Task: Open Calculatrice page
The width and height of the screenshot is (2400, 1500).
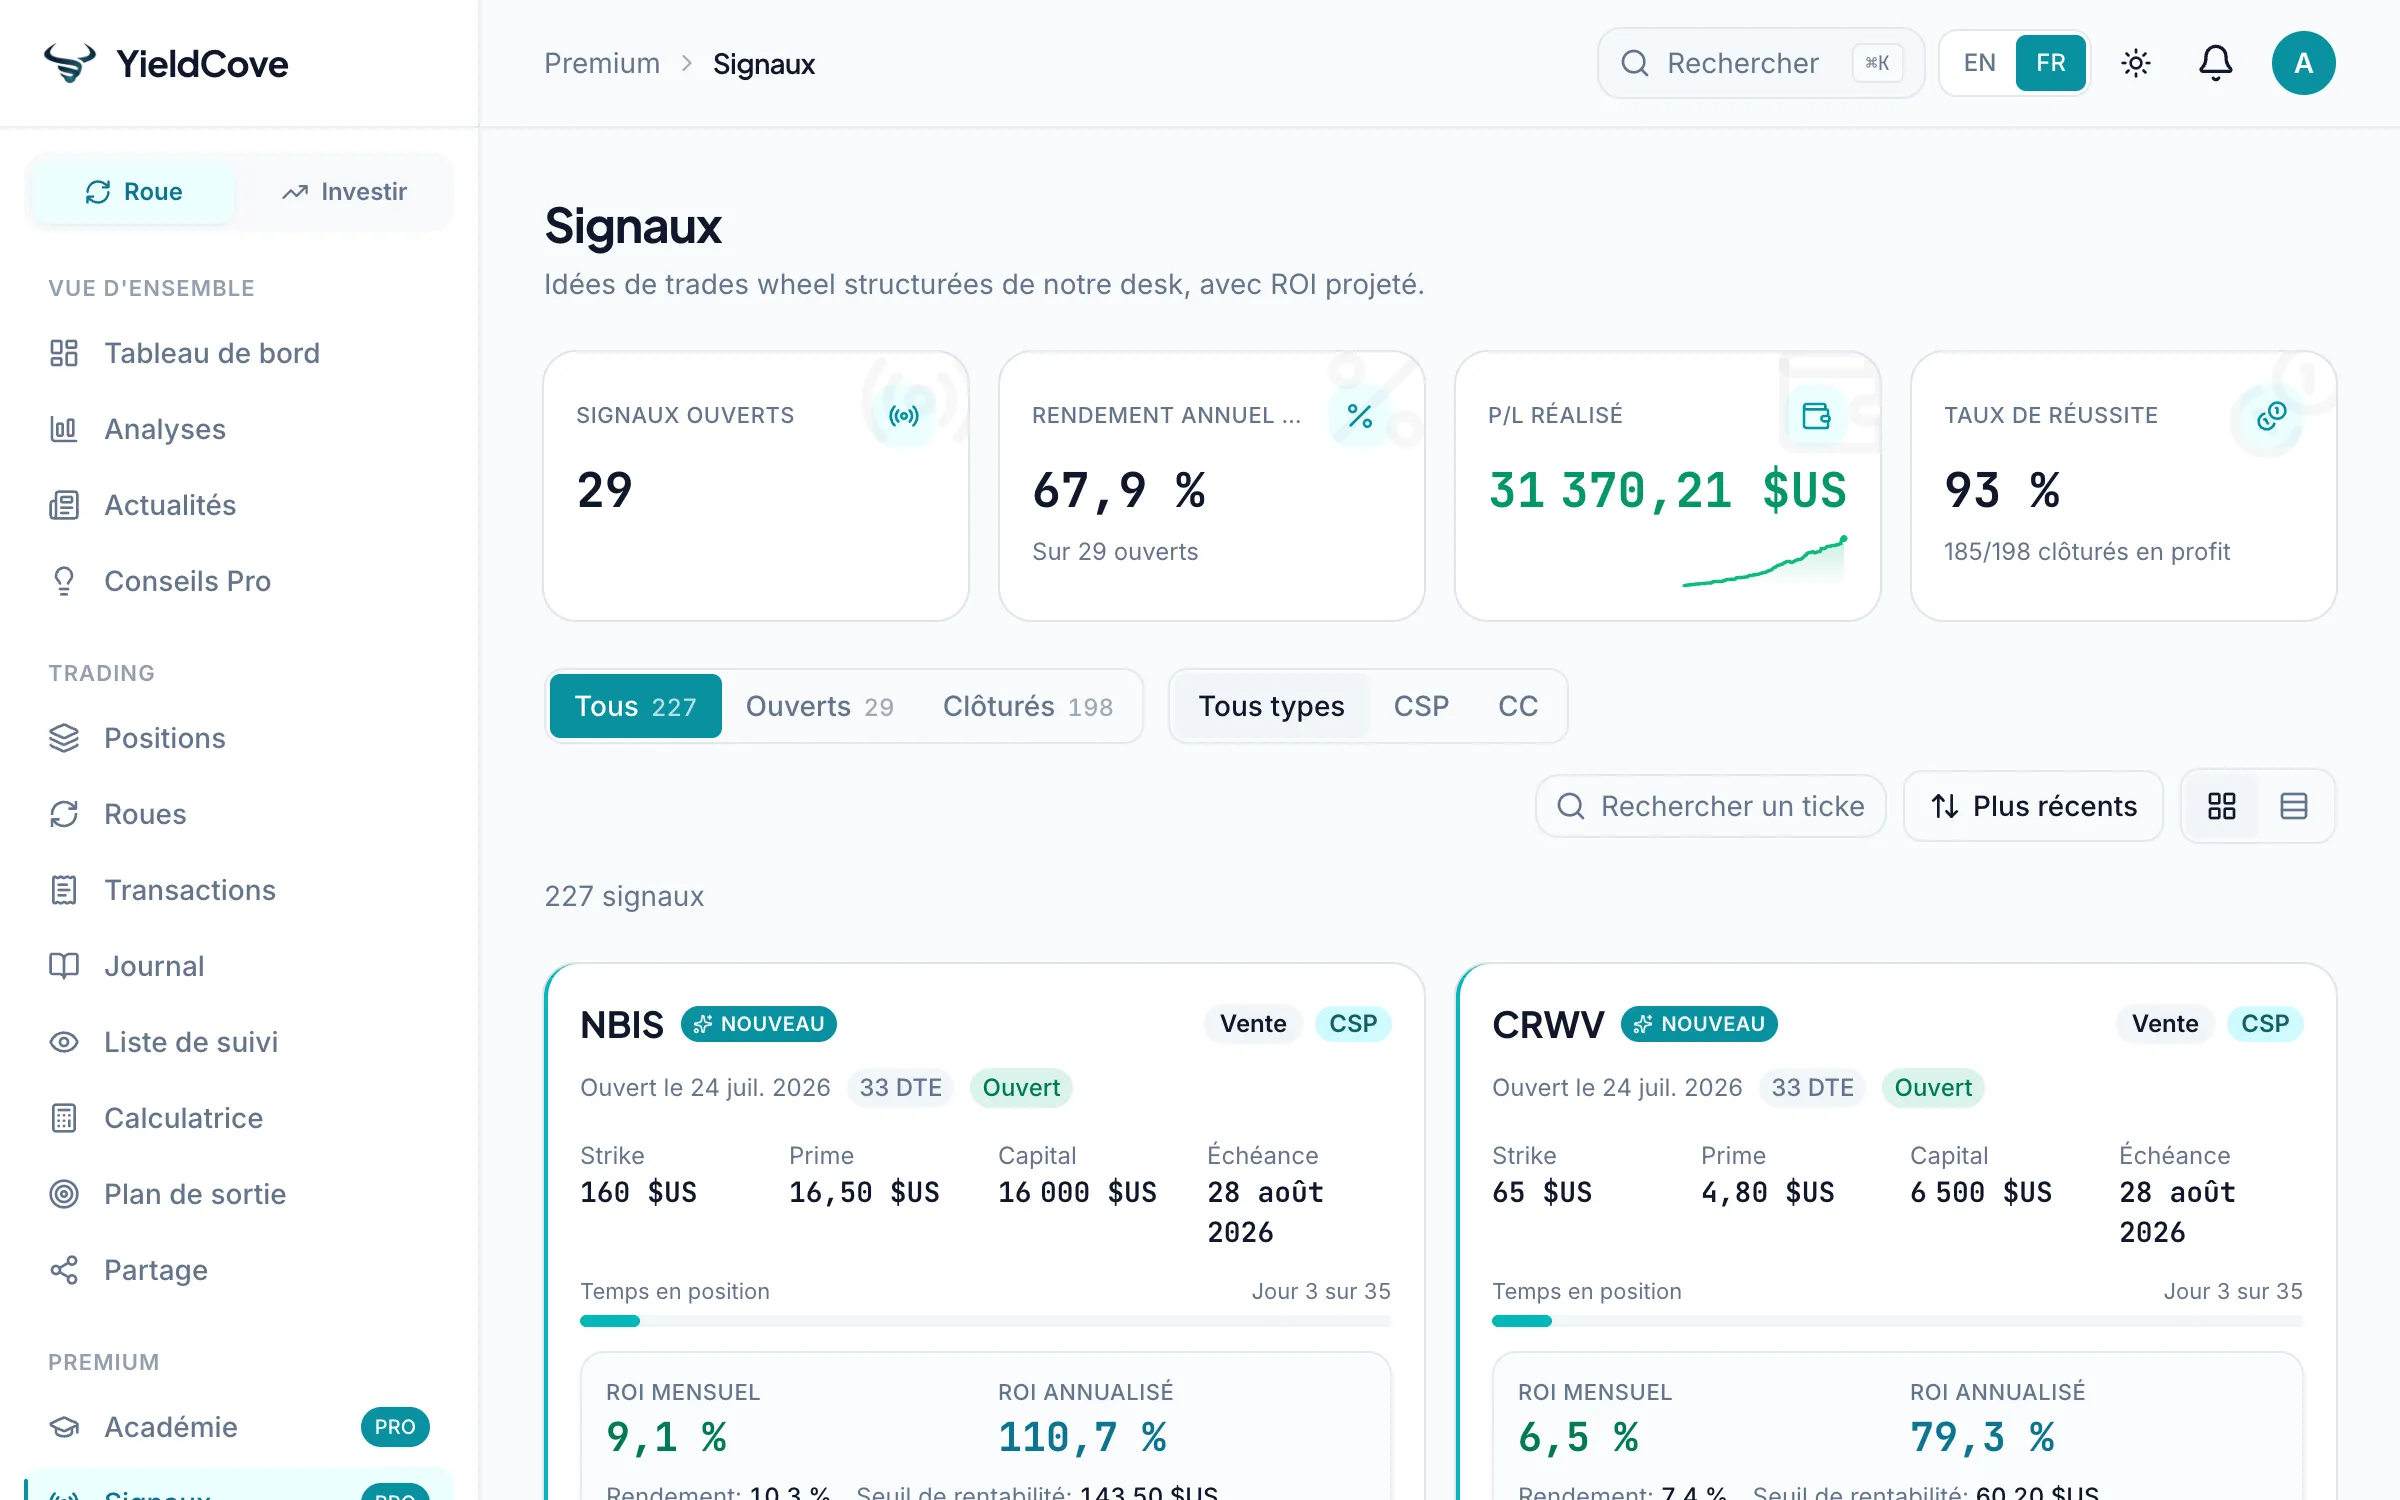Action: click(240, 1118)
